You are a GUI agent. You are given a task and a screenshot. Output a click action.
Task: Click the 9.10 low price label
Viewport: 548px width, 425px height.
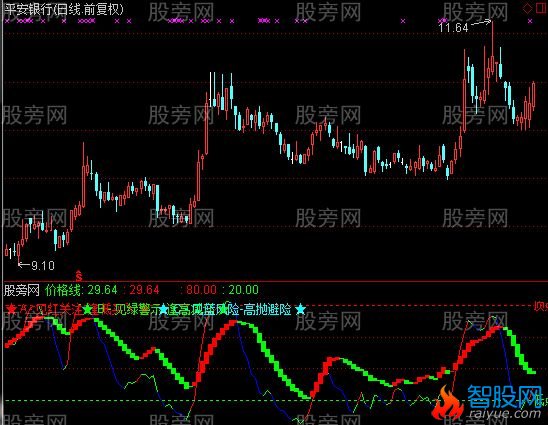point(43,266)
